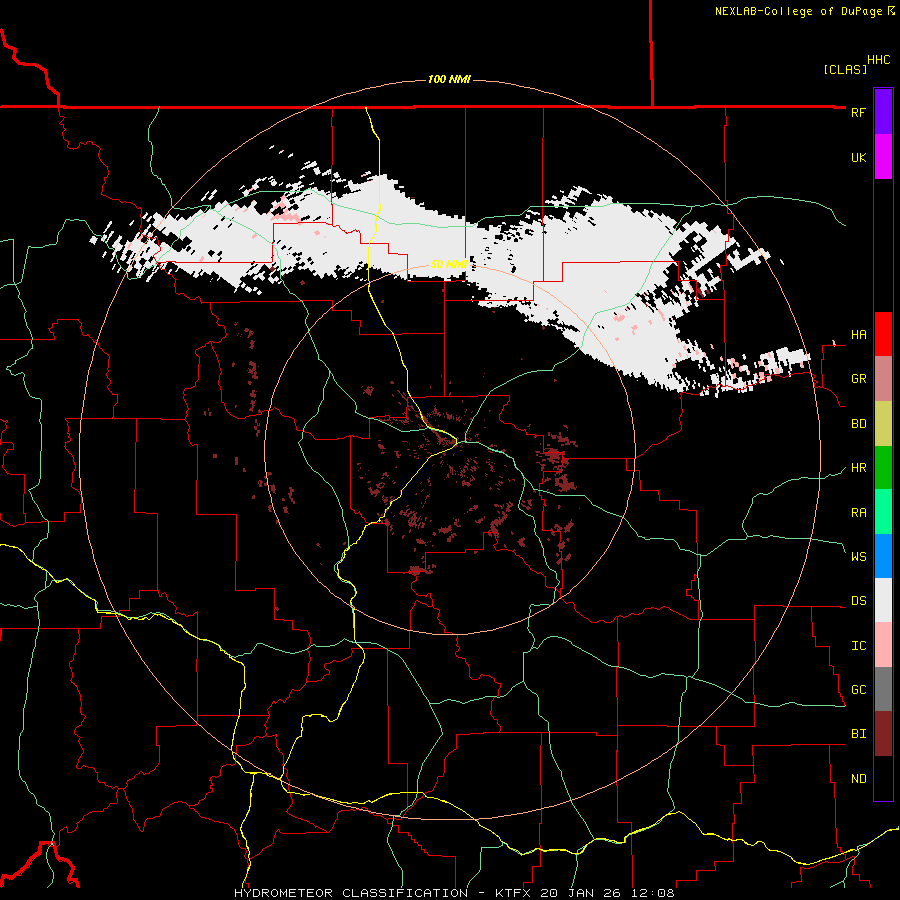Click the RA light green swatch
Image resolution: width=900 pixels, height=900 pixels.
883,512
